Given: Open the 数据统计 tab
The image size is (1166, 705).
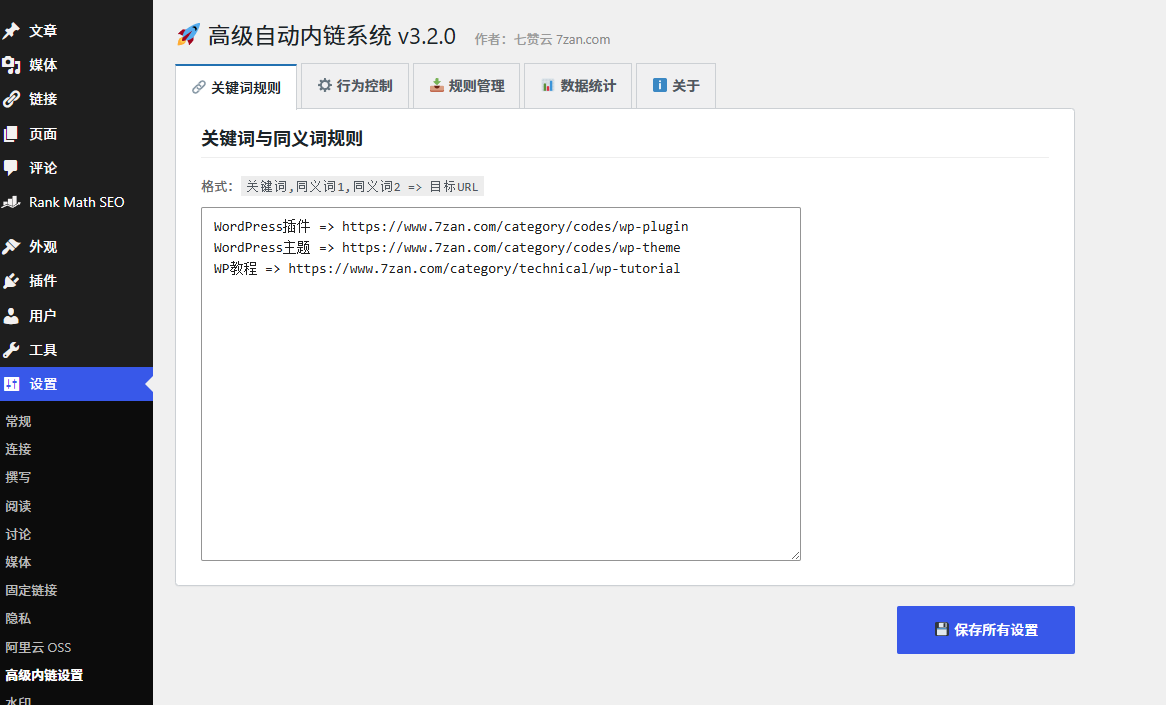Looking at the screenshot, I should (578, 86).
